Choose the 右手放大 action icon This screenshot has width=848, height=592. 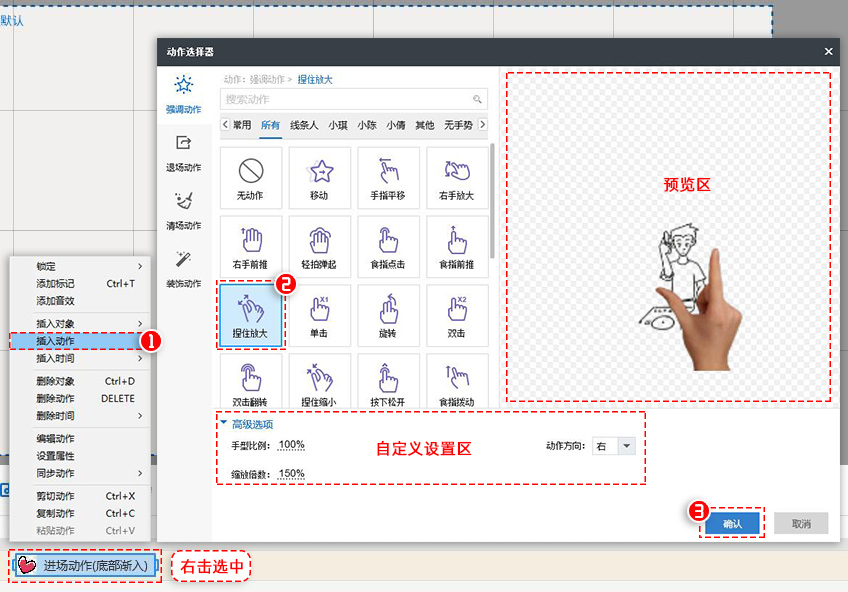tap(457, 177)
